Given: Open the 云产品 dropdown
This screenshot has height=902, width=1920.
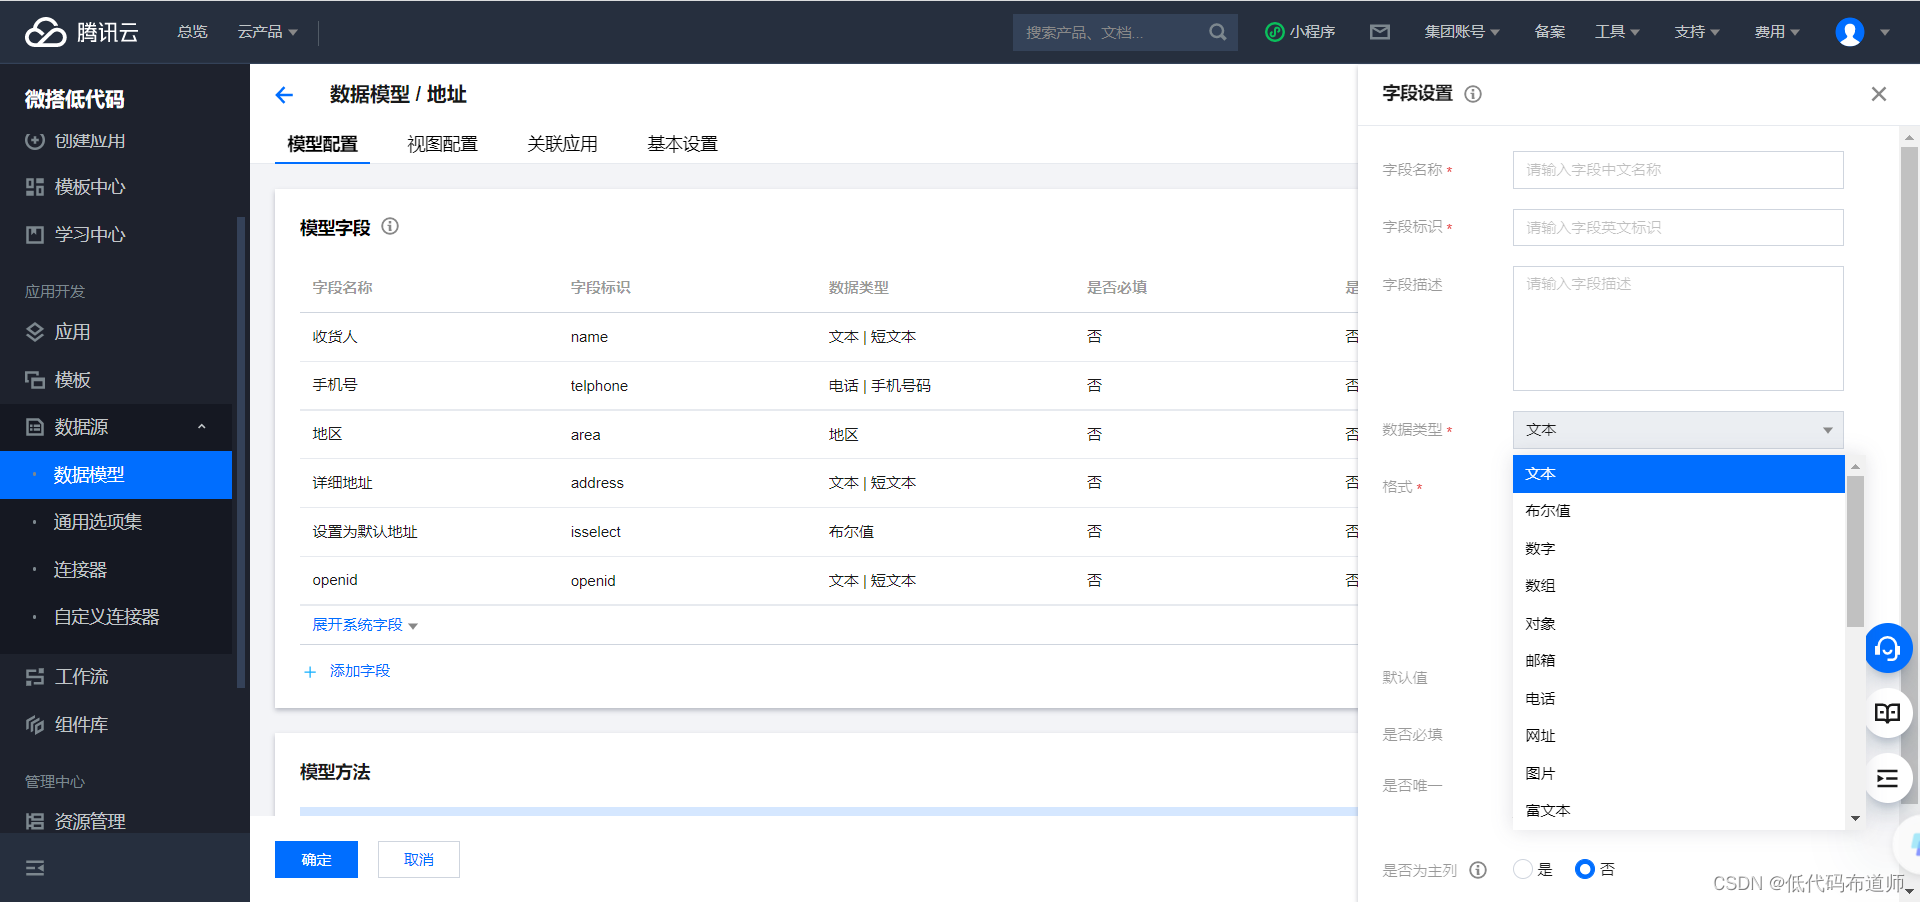Looking at the screenshot, I should pyautogui.click(x=267, y=32).
